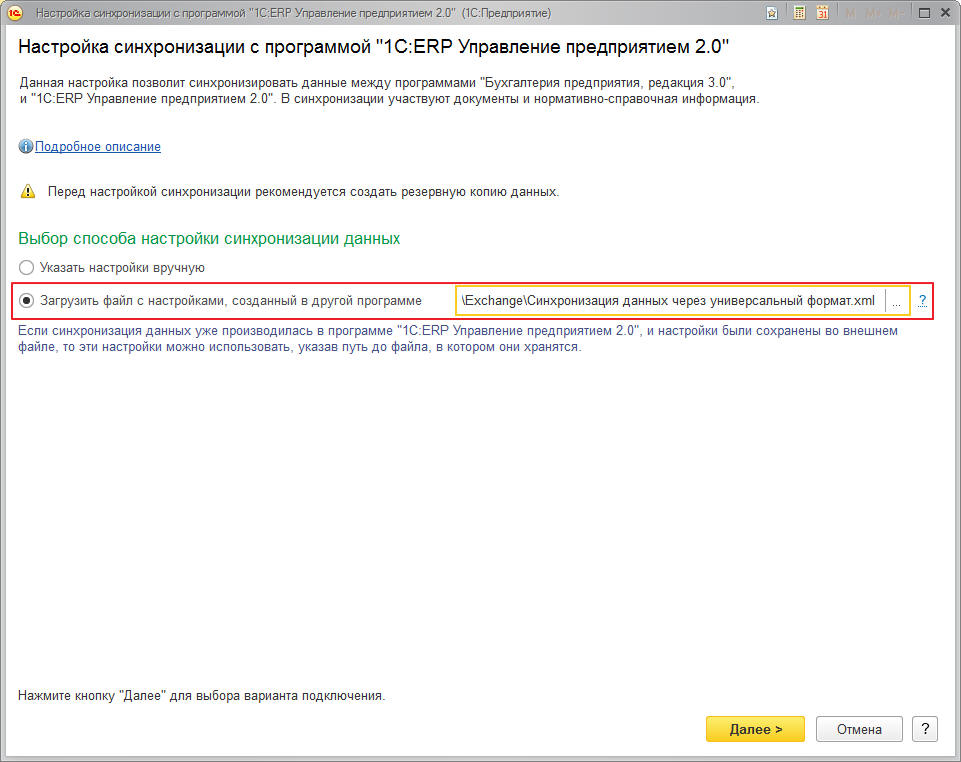Click the M+ memory add button
This screenshot has width=961, height=762.
click(x=870, y=13)
